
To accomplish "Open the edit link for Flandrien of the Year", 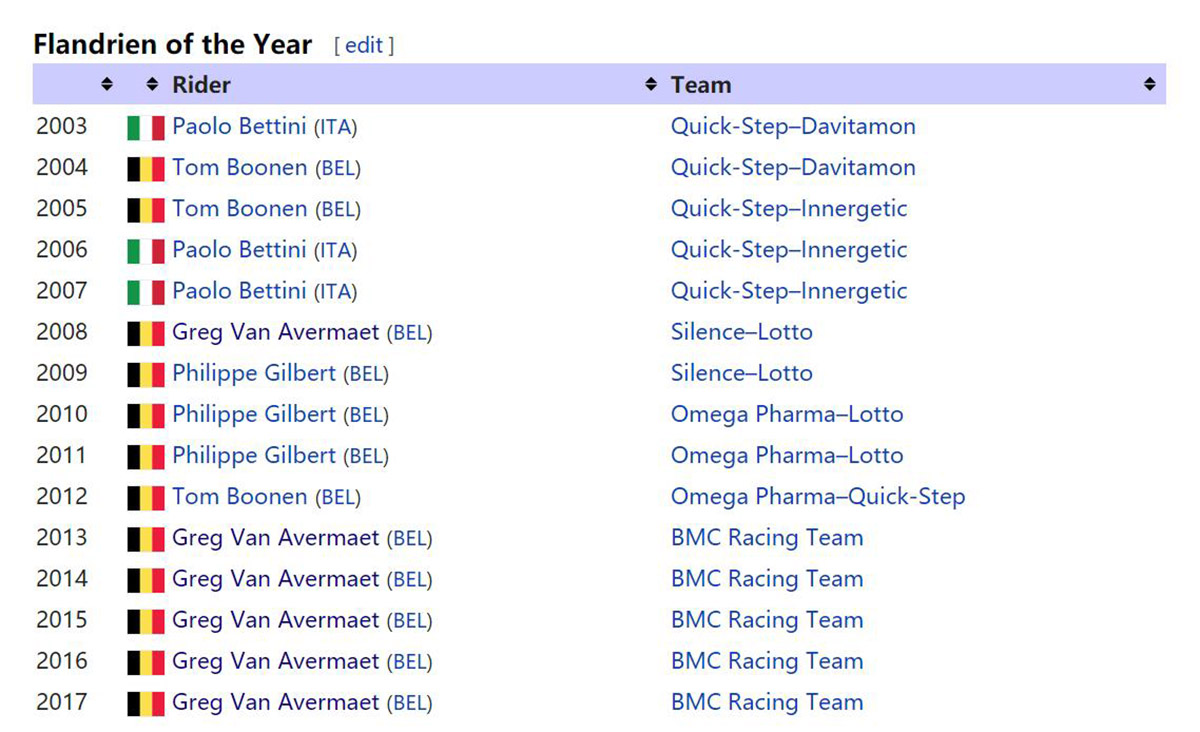I will tap(364, 45).
